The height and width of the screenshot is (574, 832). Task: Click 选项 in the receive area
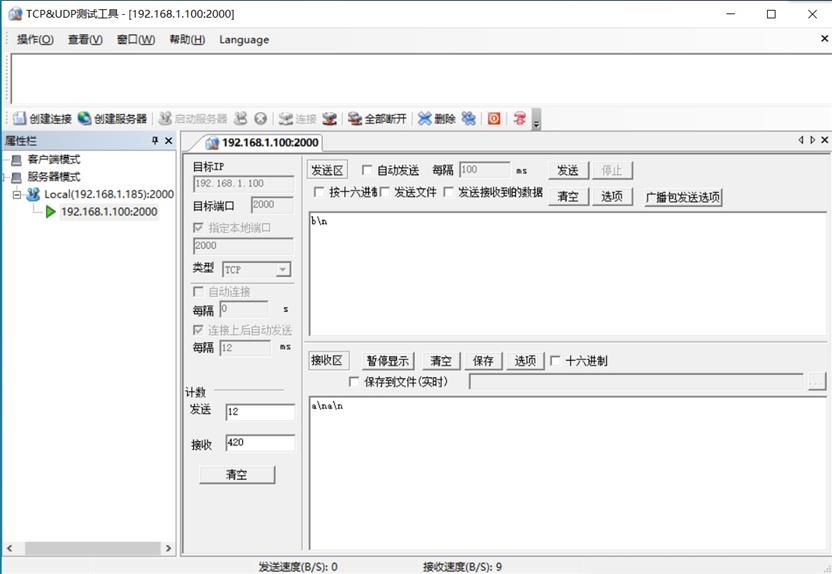[525, 361]
